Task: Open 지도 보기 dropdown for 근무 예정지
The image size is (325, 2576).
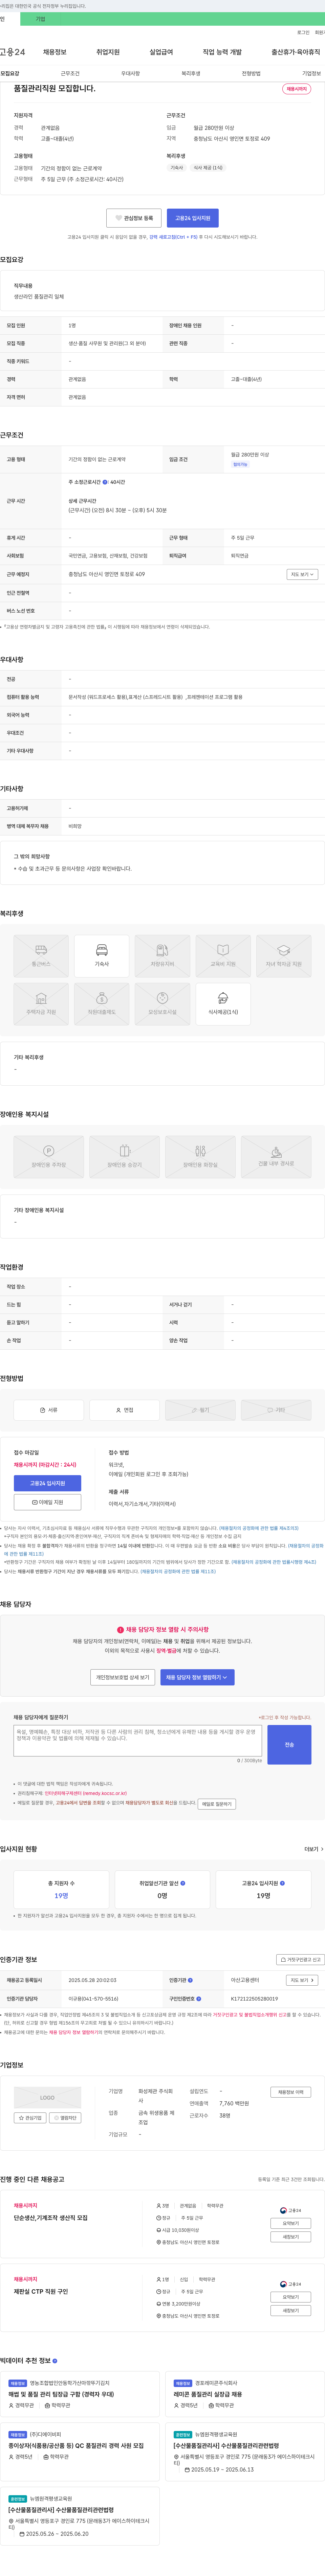Action: pos(302,574)
